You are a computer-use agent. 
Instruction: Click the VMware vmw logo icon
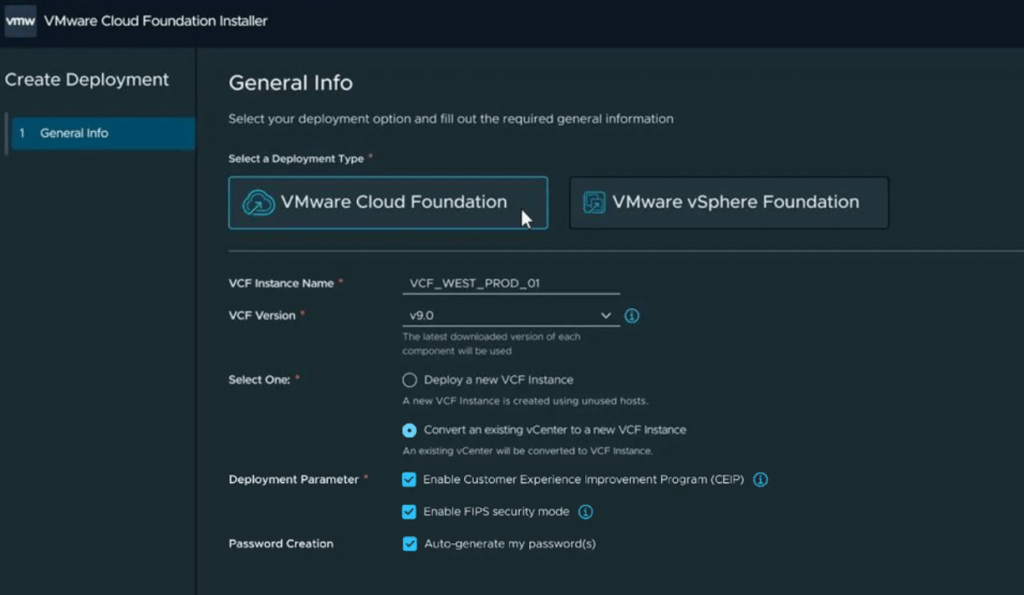point(20,21)
